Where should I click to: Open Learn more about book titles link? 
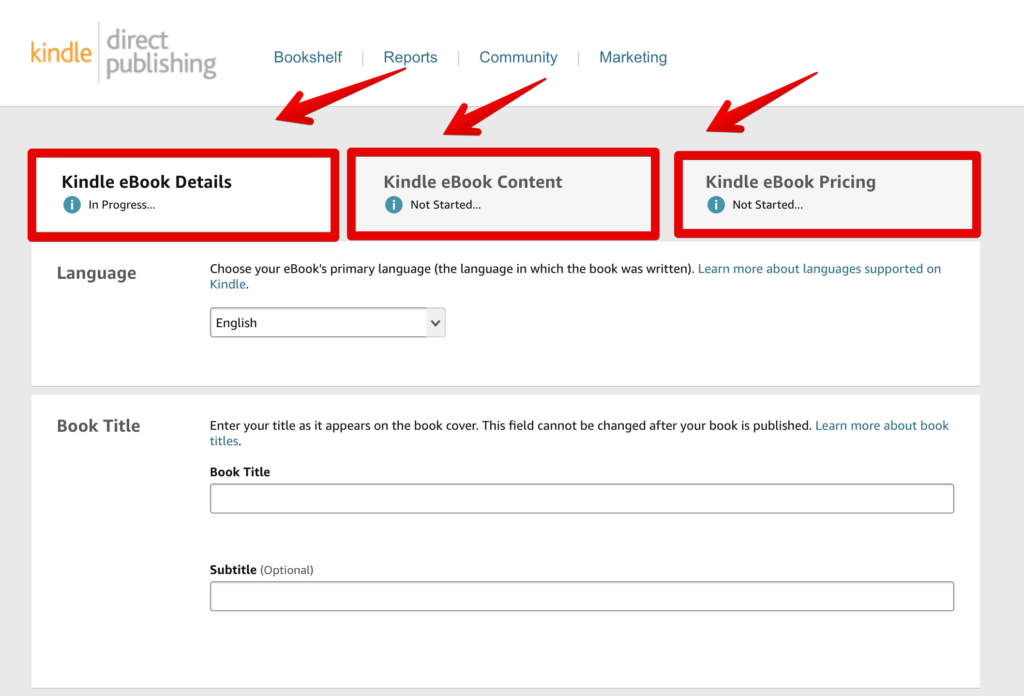pyautogui.click(x=882, y=426)
